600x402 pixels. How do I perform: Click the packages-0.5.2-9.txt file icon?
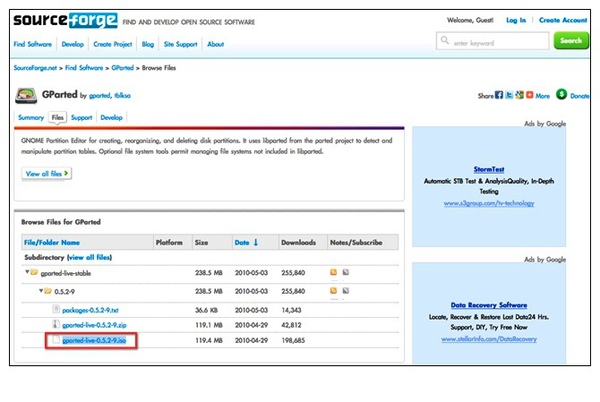pyautogui.click(x=56, y=309)
